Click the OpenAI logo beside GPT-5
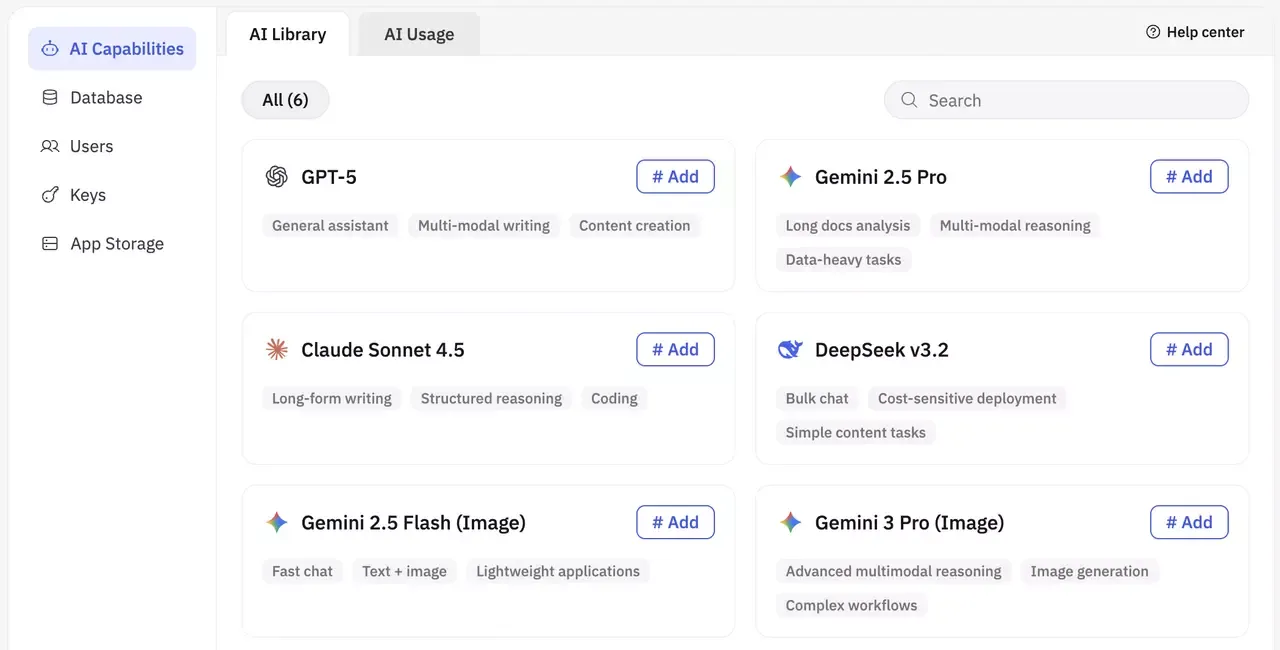The height and width of the screenshot is (650, 1280). tap(277, 176)
